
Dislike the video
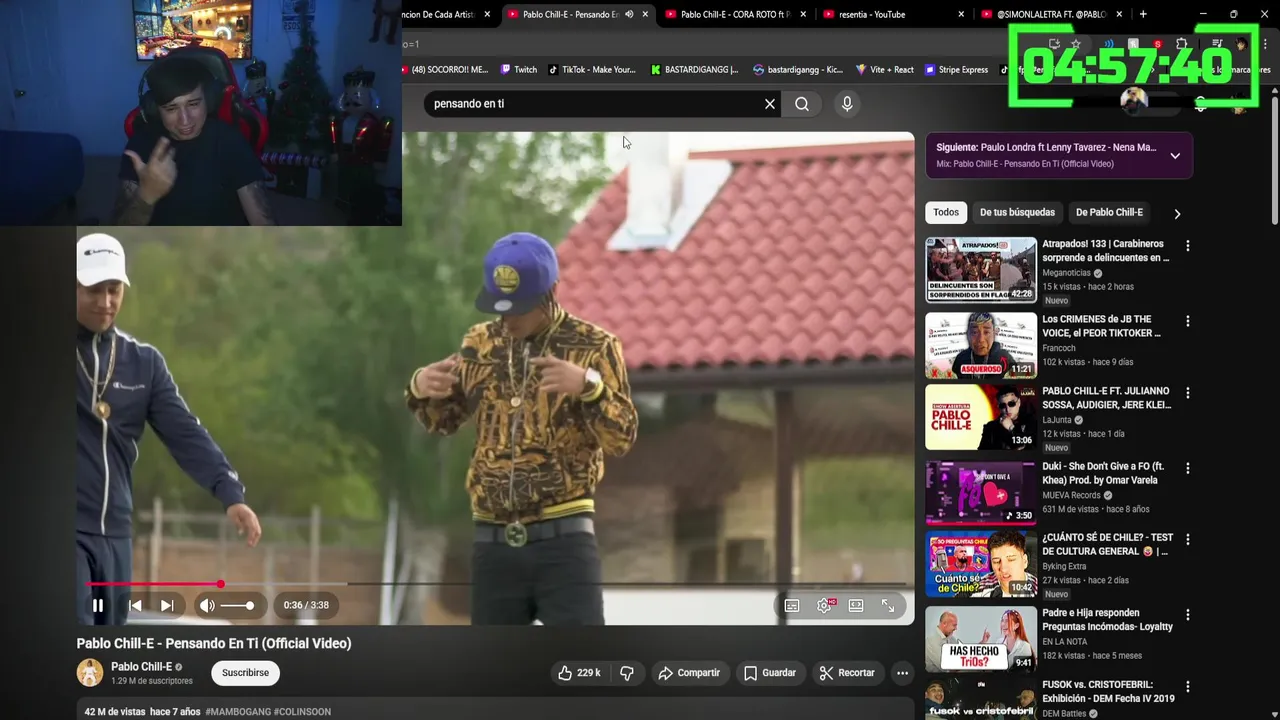627,673
